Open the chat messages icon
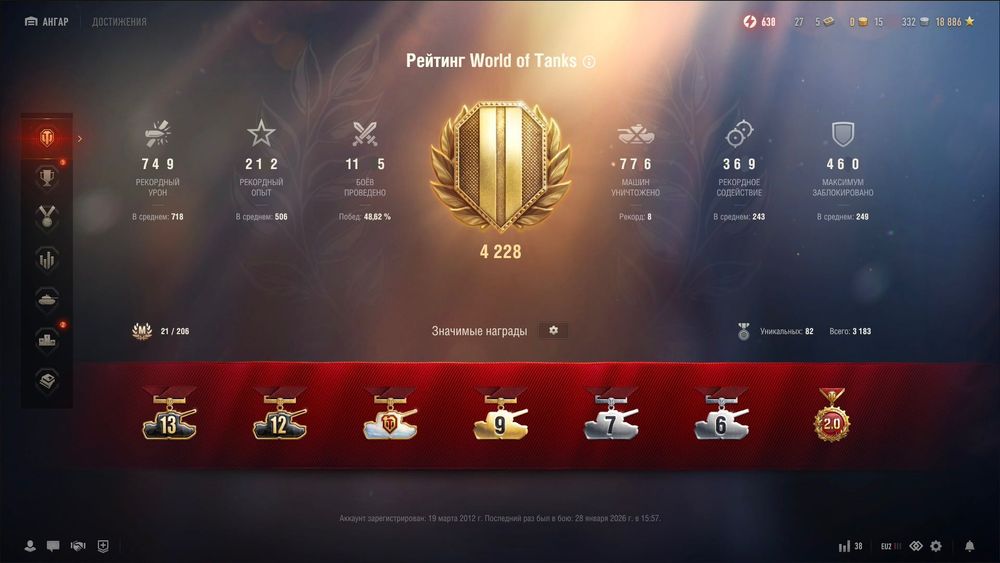Screen dimensions: 1000x563 53,546
